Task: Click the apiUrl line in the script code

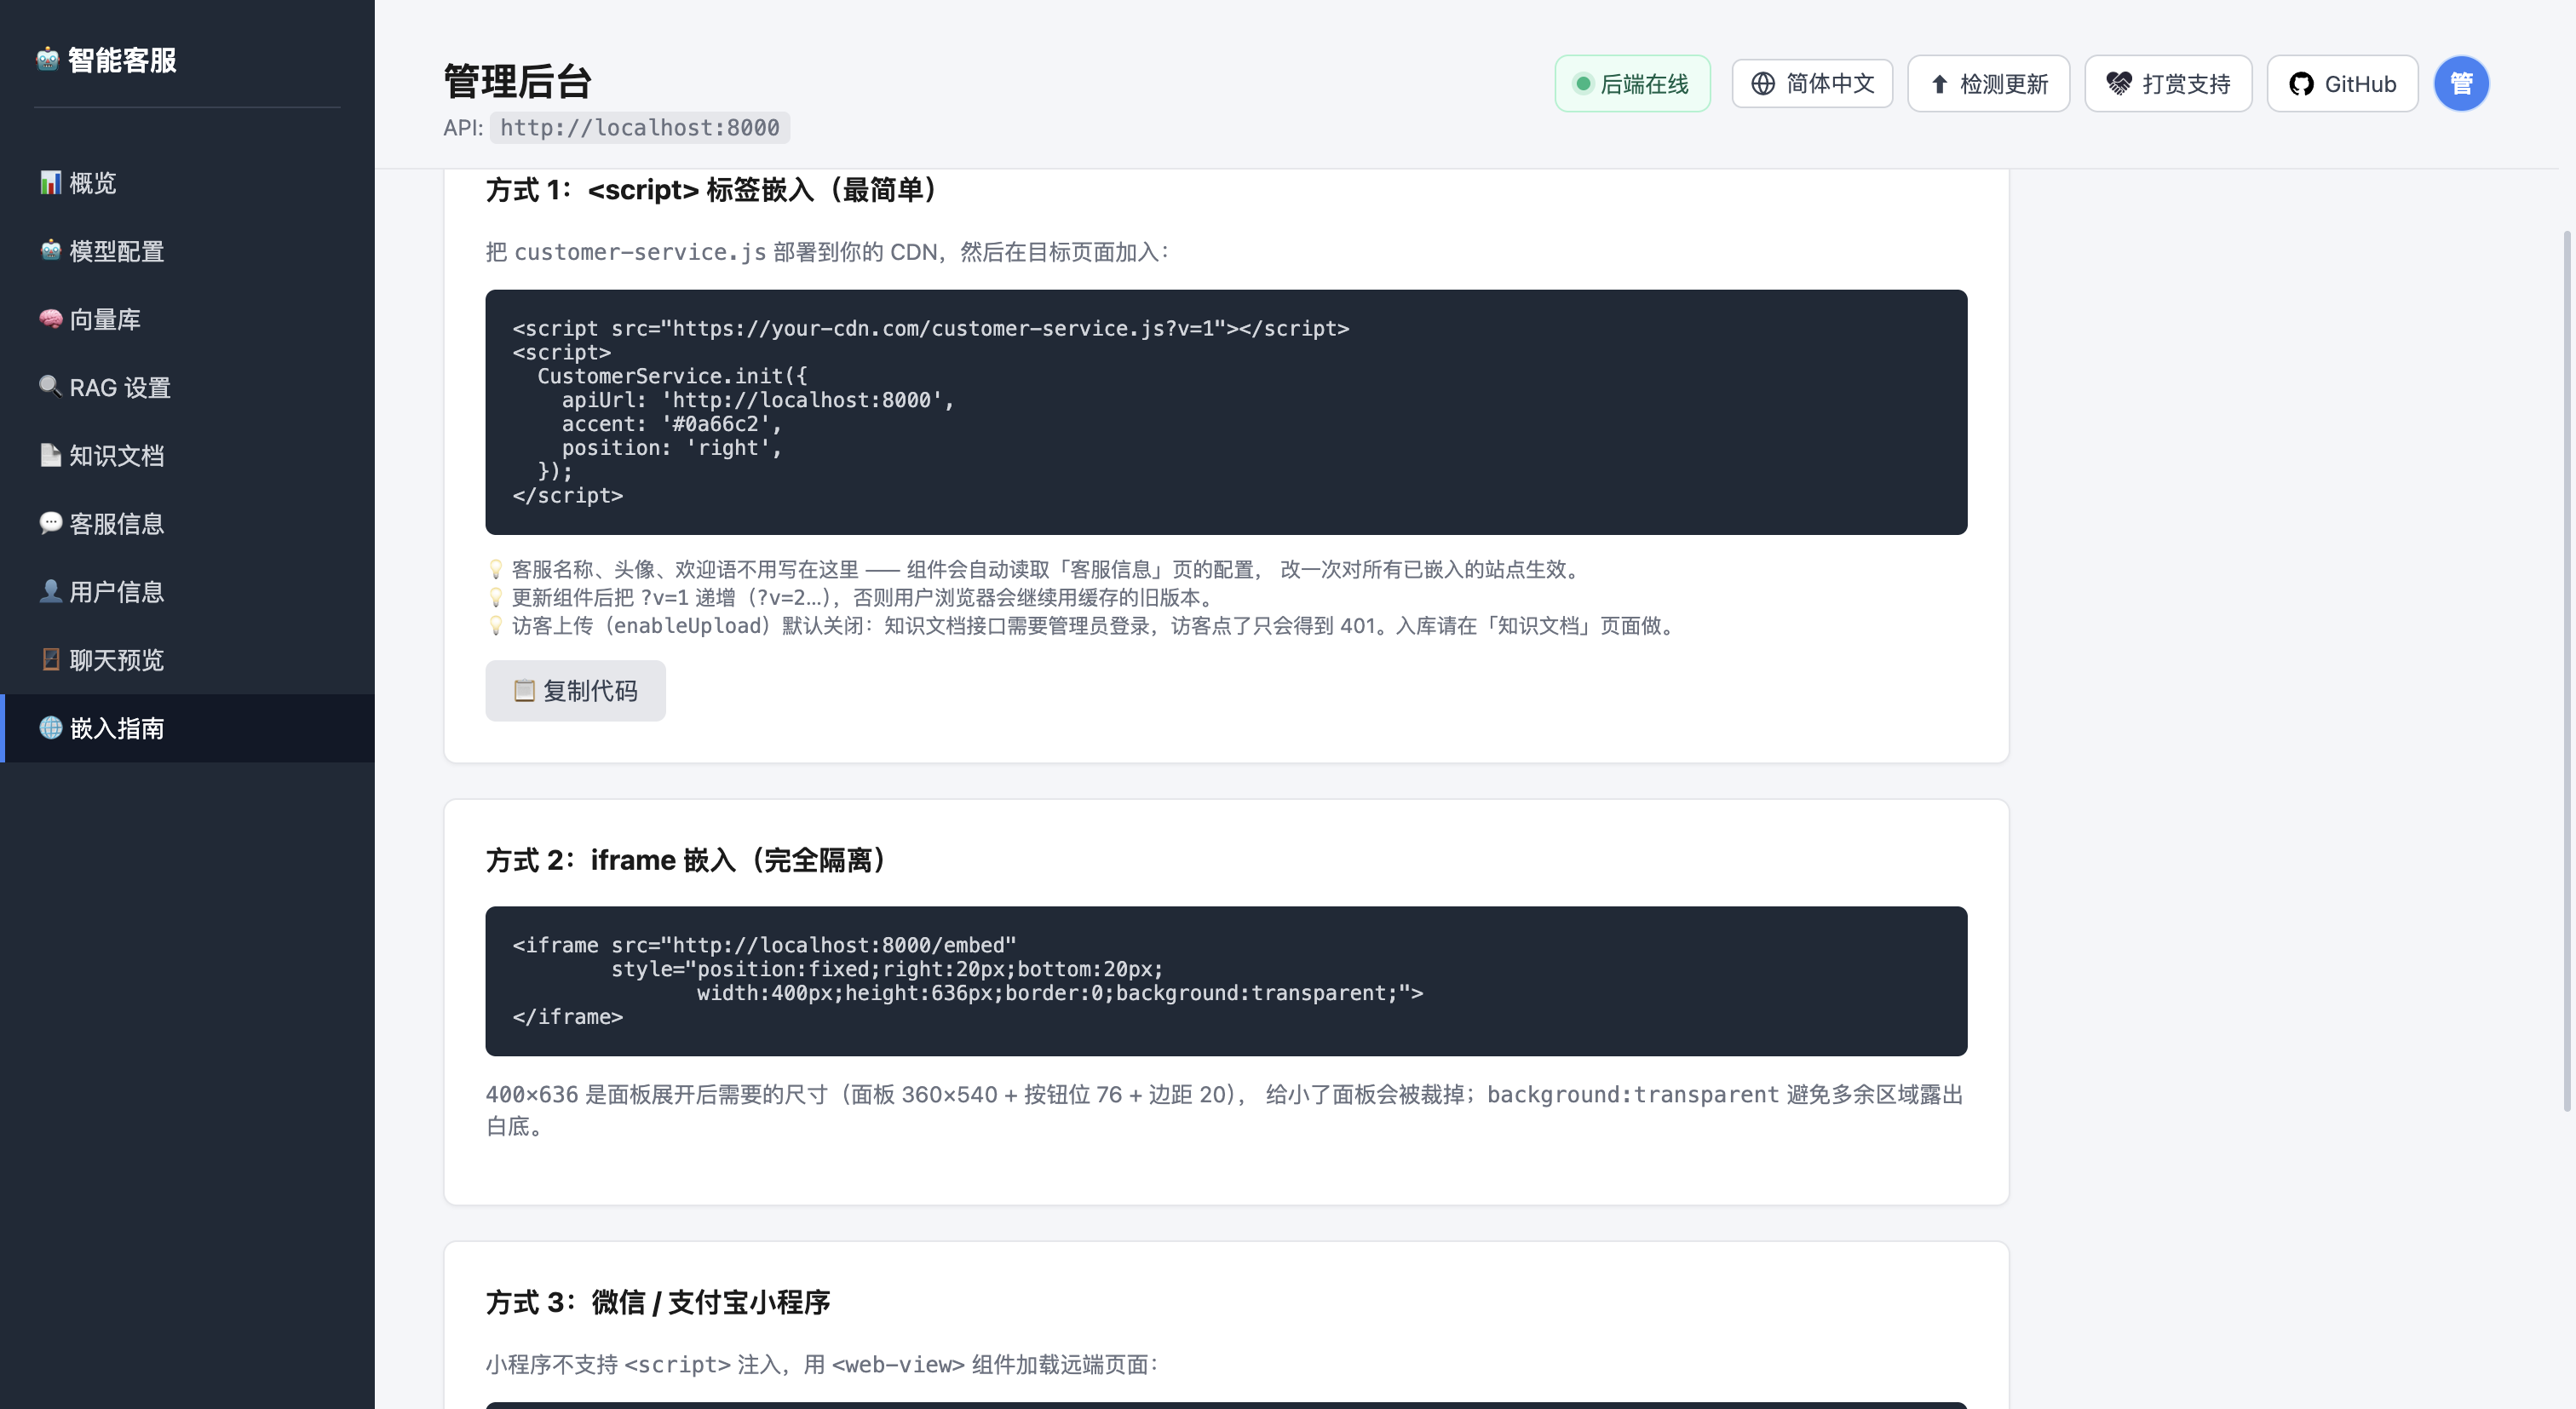Action: coord(757,400)
